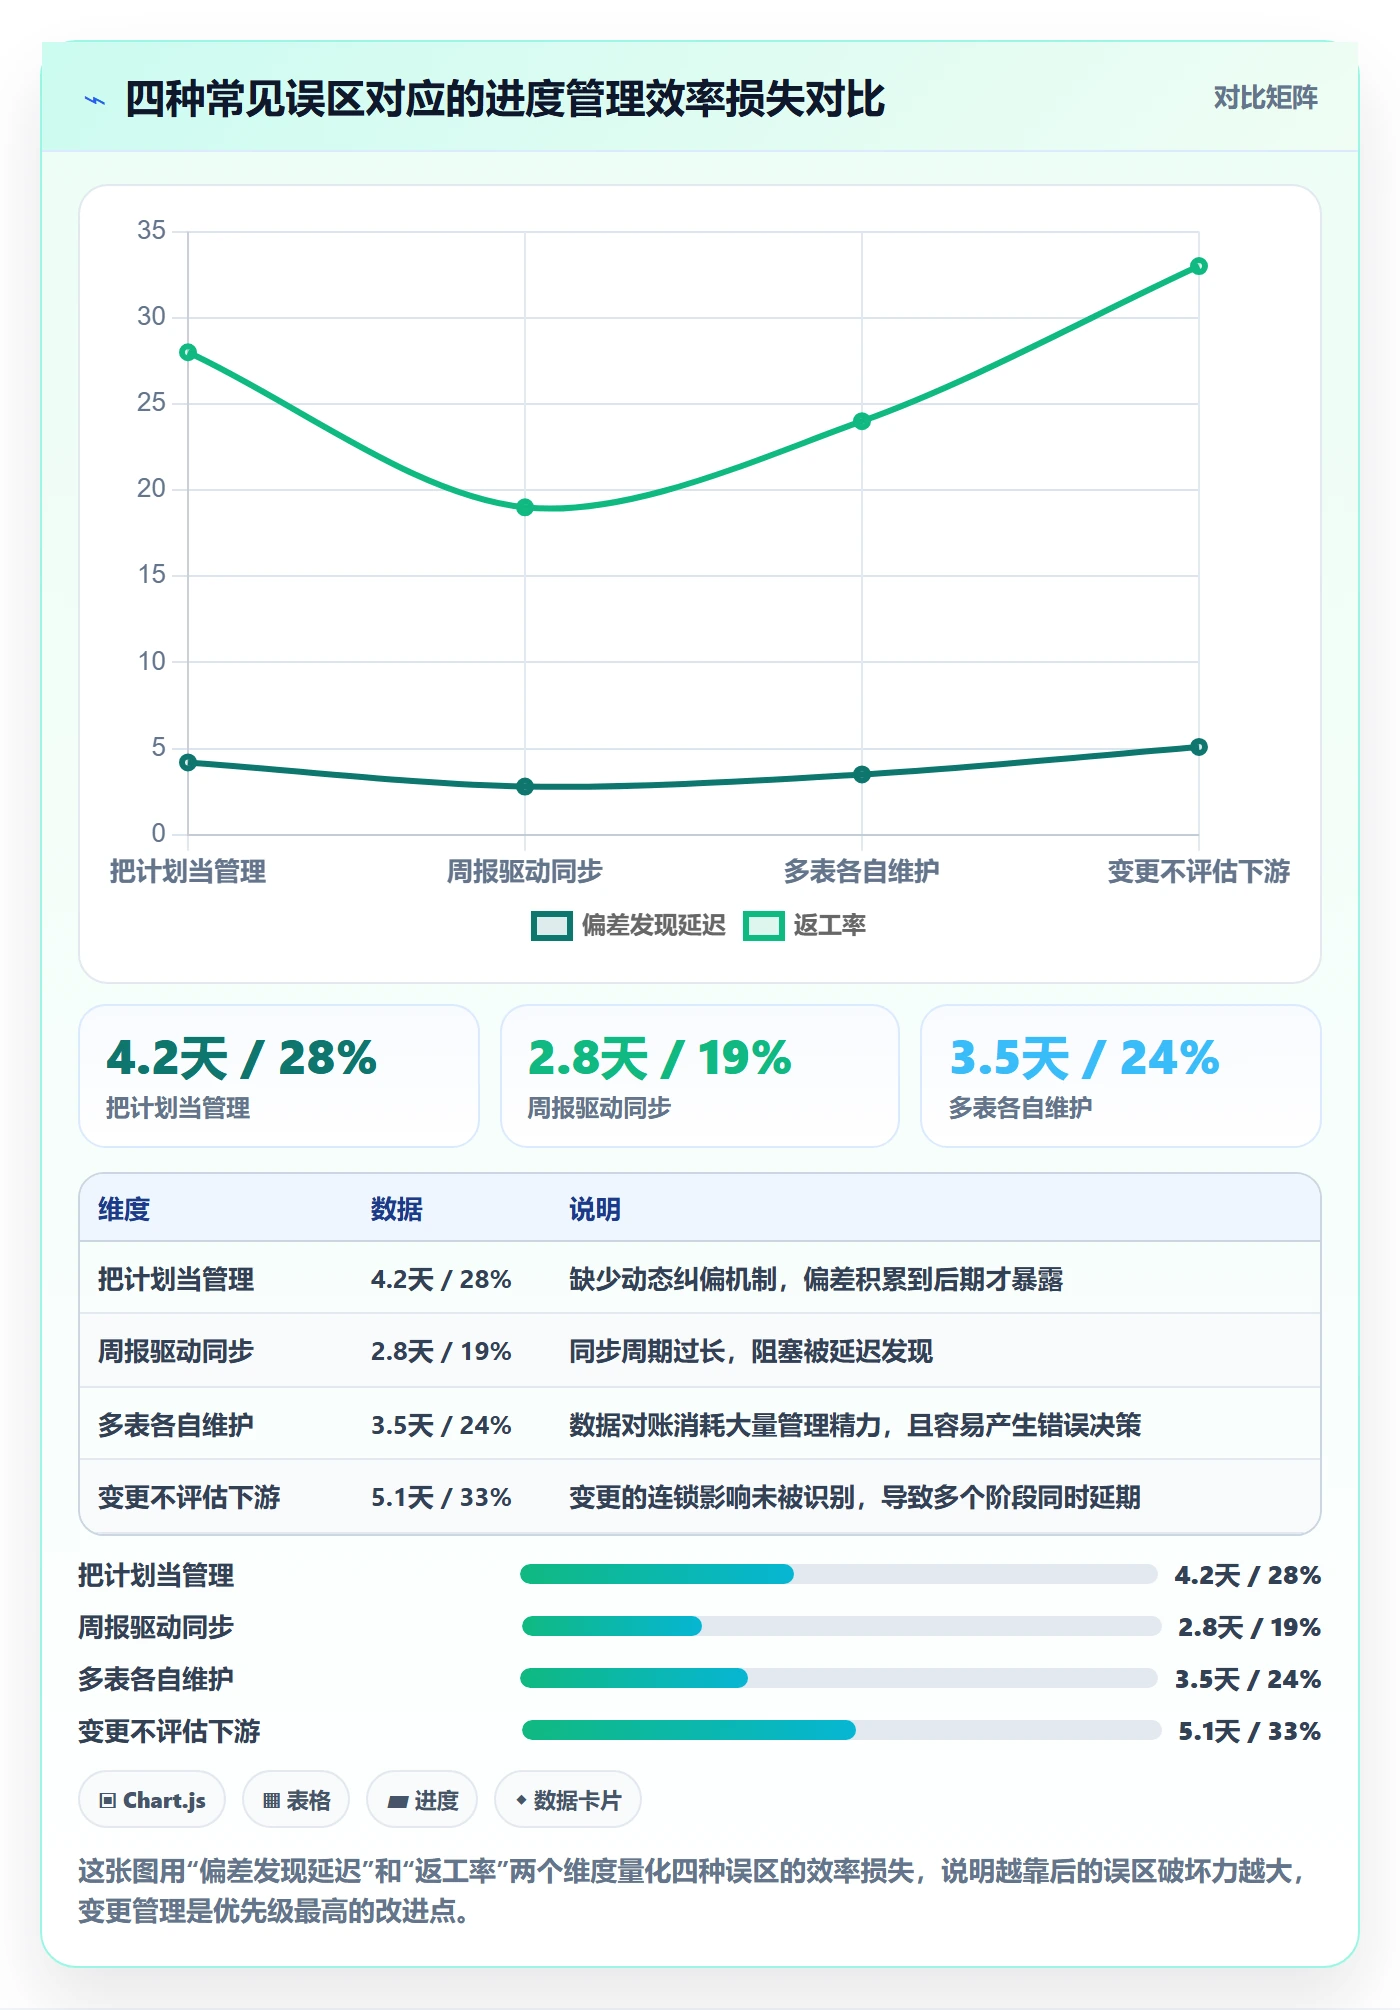Click the 说明 column header
The width and height of the screenshot is (1400, 2010).
(595, 1209)
